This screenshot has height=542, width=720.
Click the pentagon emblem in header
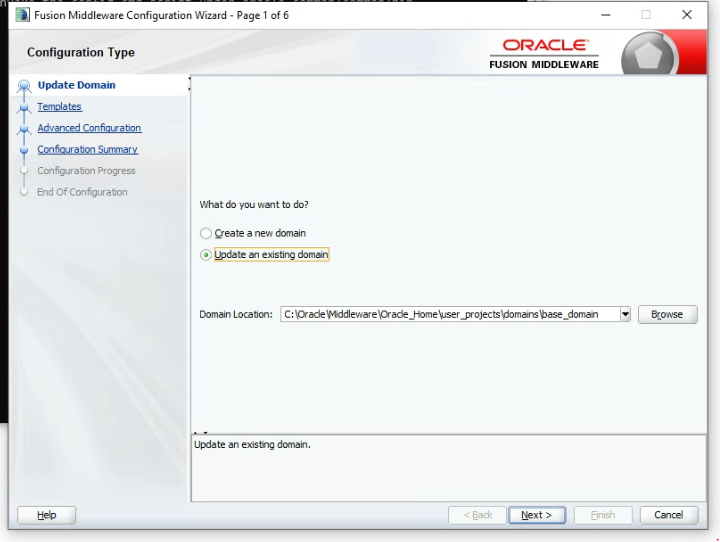(x=648, y=56)
